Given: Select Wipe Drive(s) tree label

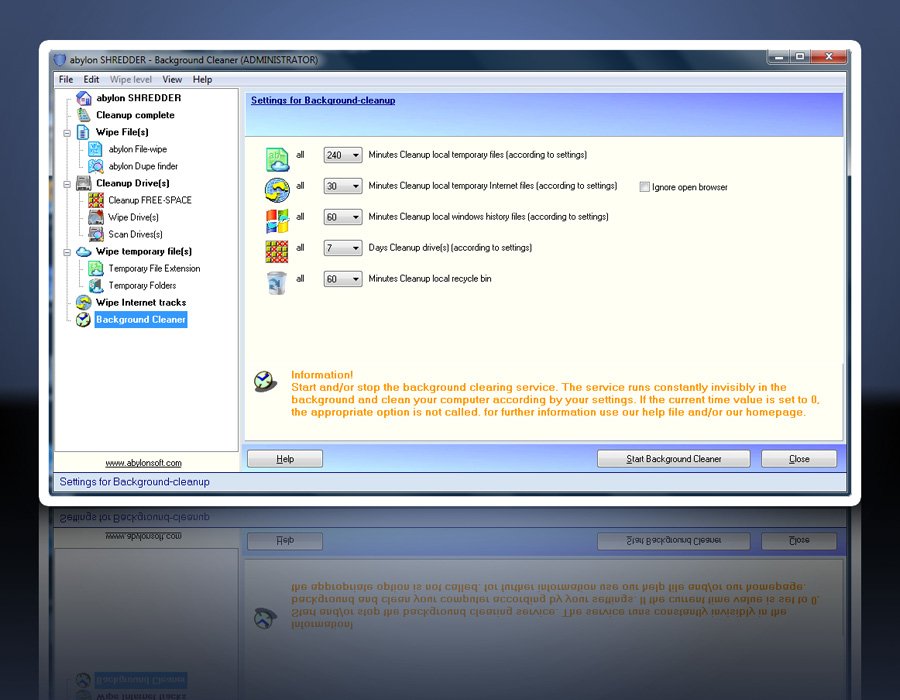Looking at the screenshot, I should pos(133,217).
